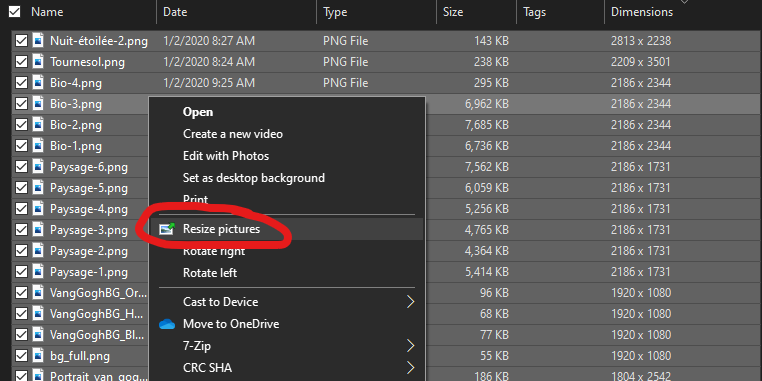Click the file icon of Paysage-2.png
Screen dimensions: 762x381
click(38, 251)
